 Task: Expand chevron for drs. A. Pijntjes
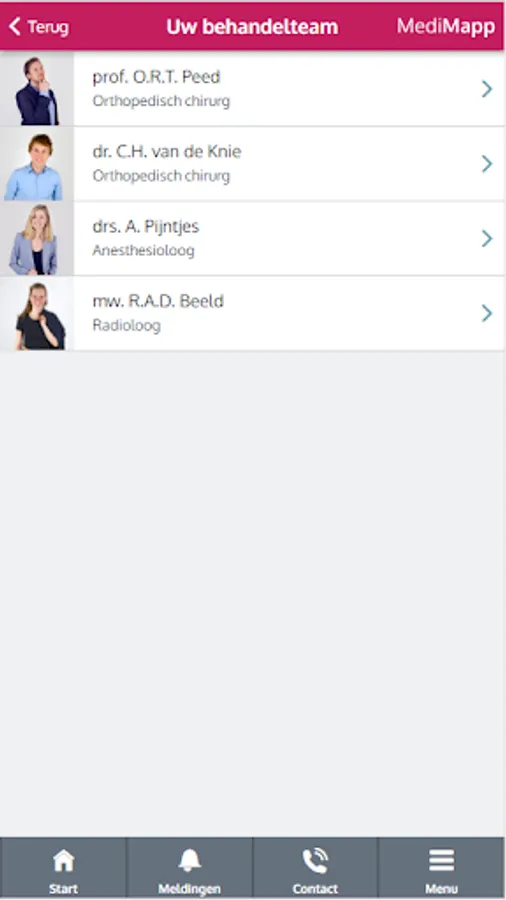pyautogui.click(x=486, y=238)
